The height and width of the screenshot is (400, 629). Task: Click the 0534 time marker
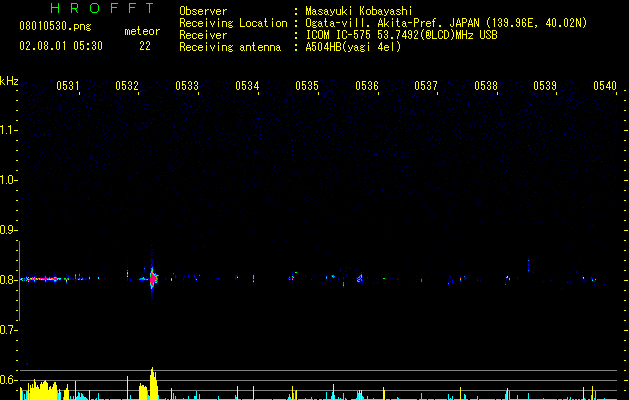point(247,86)
